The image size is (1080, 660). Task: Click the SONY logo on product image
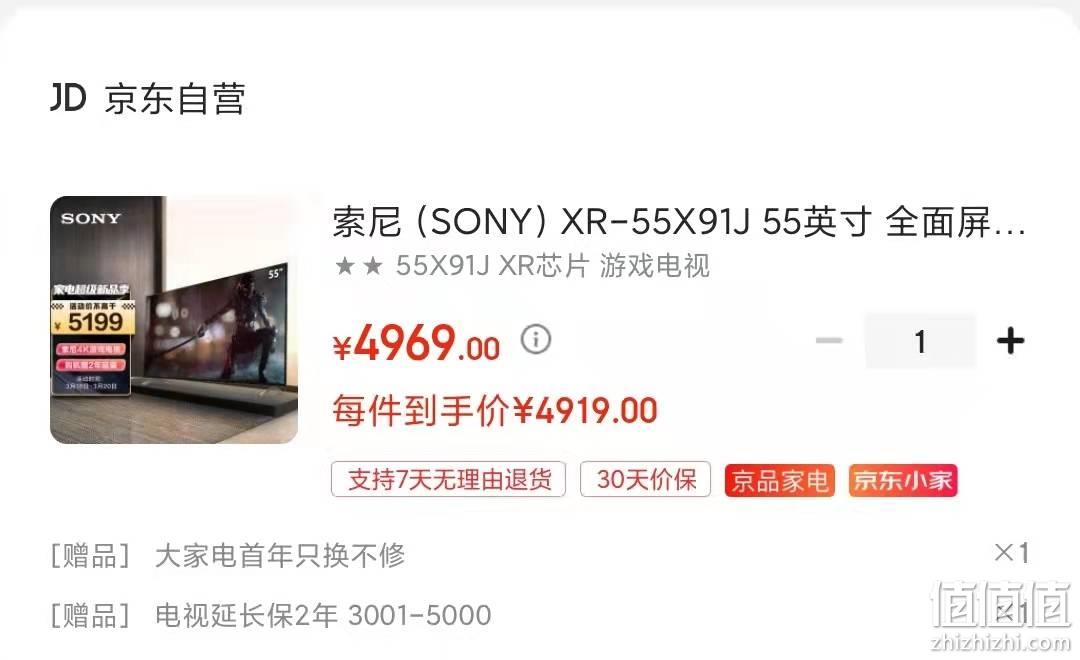tap(90, 219)
